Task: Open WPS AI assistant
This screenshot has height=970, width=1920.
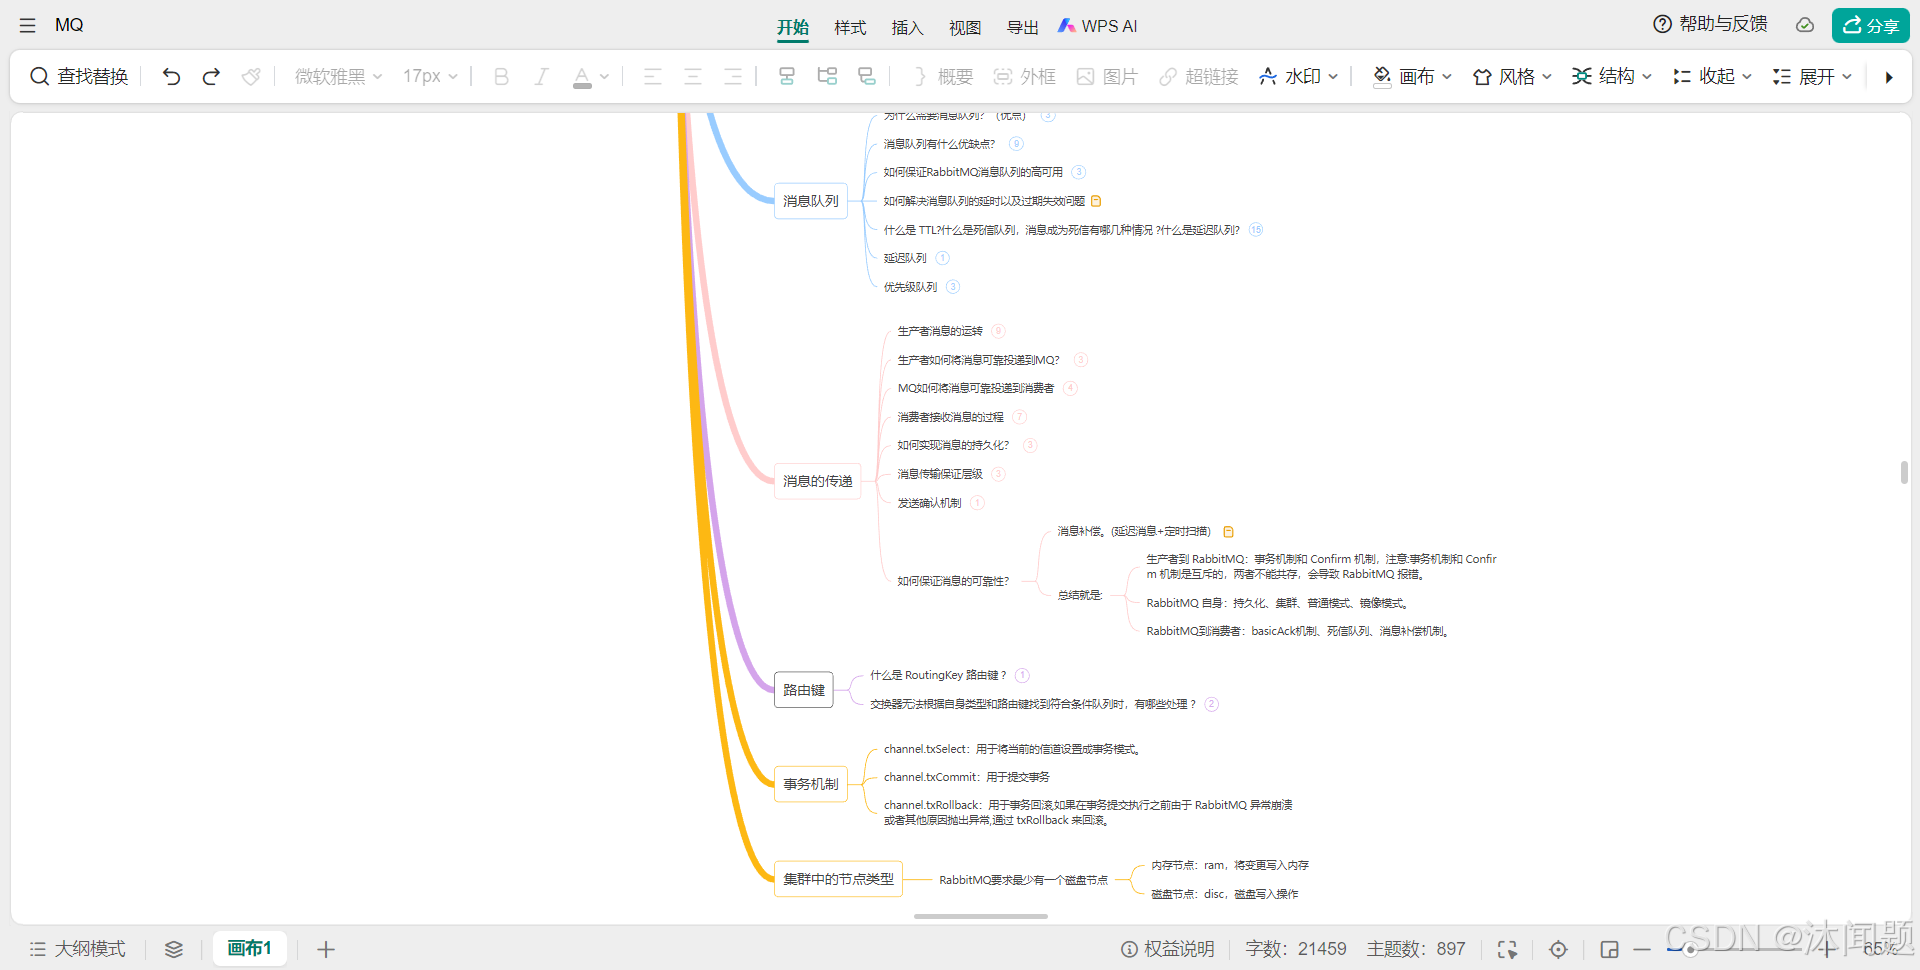Action: point(1098,26)
